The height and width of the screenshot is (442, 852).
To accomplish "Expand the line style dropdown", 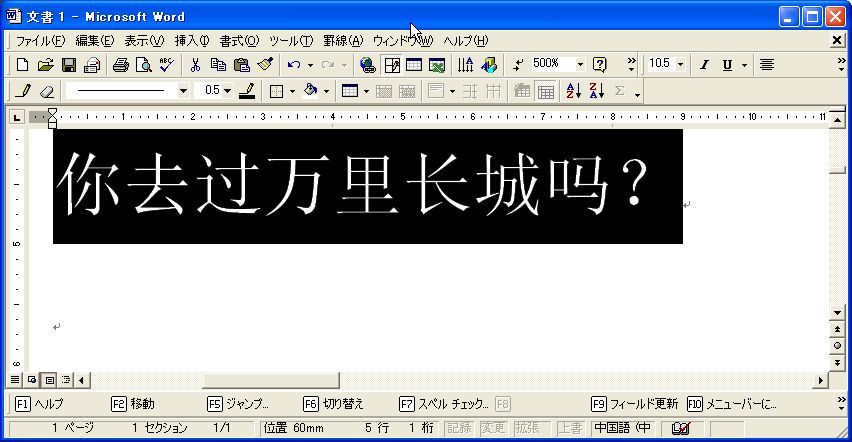I will [183, 91].
